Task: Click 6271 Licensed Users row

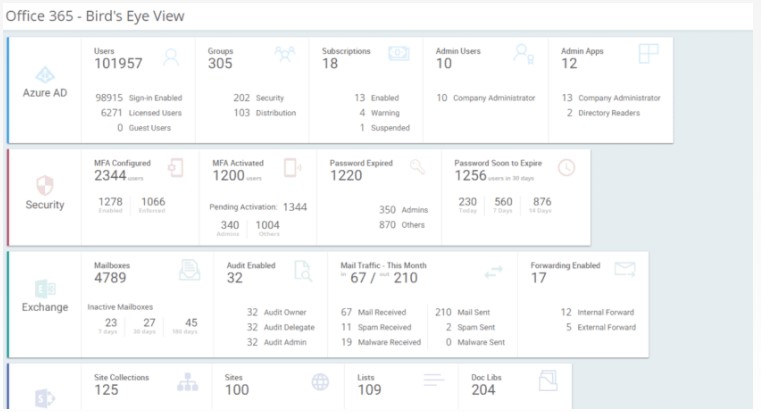Action: coord(141,113)
